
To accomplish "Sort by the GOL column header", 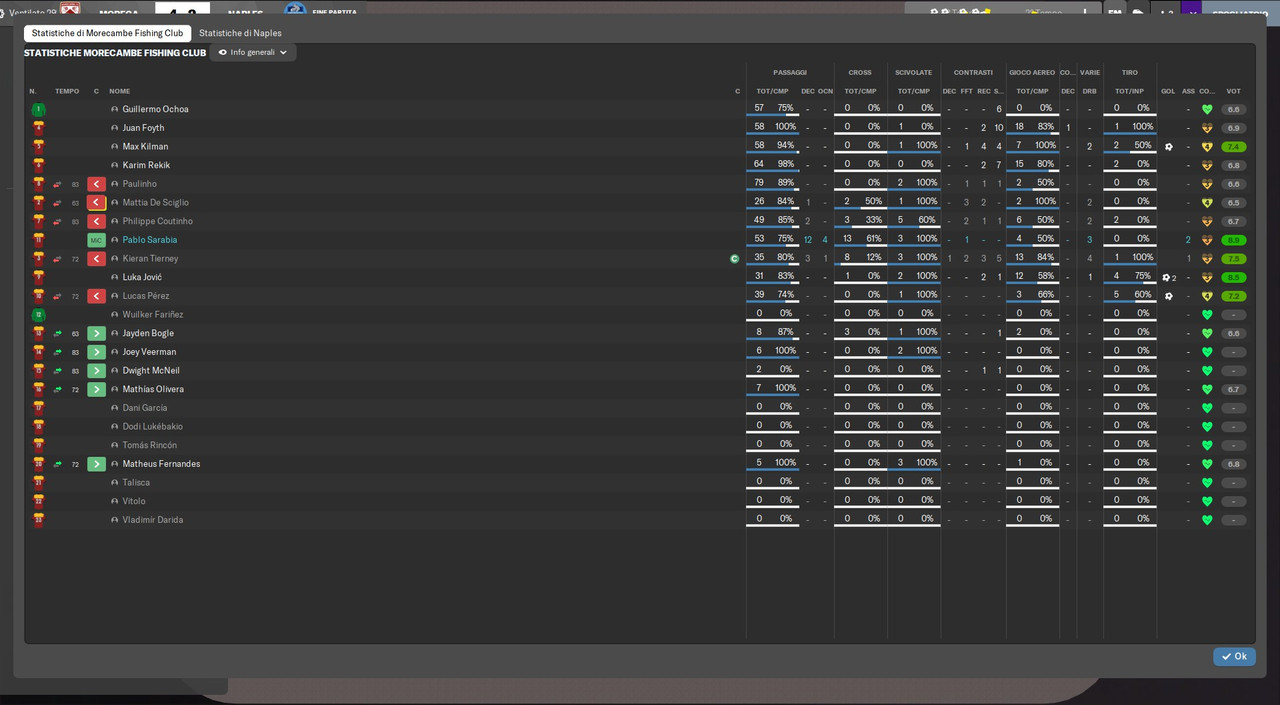I will [1168, 91].
